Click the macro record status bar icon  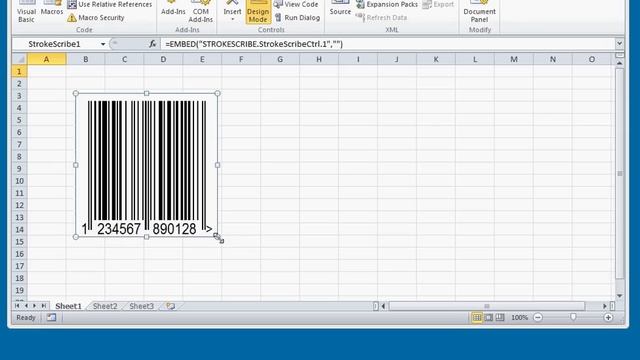51,317
